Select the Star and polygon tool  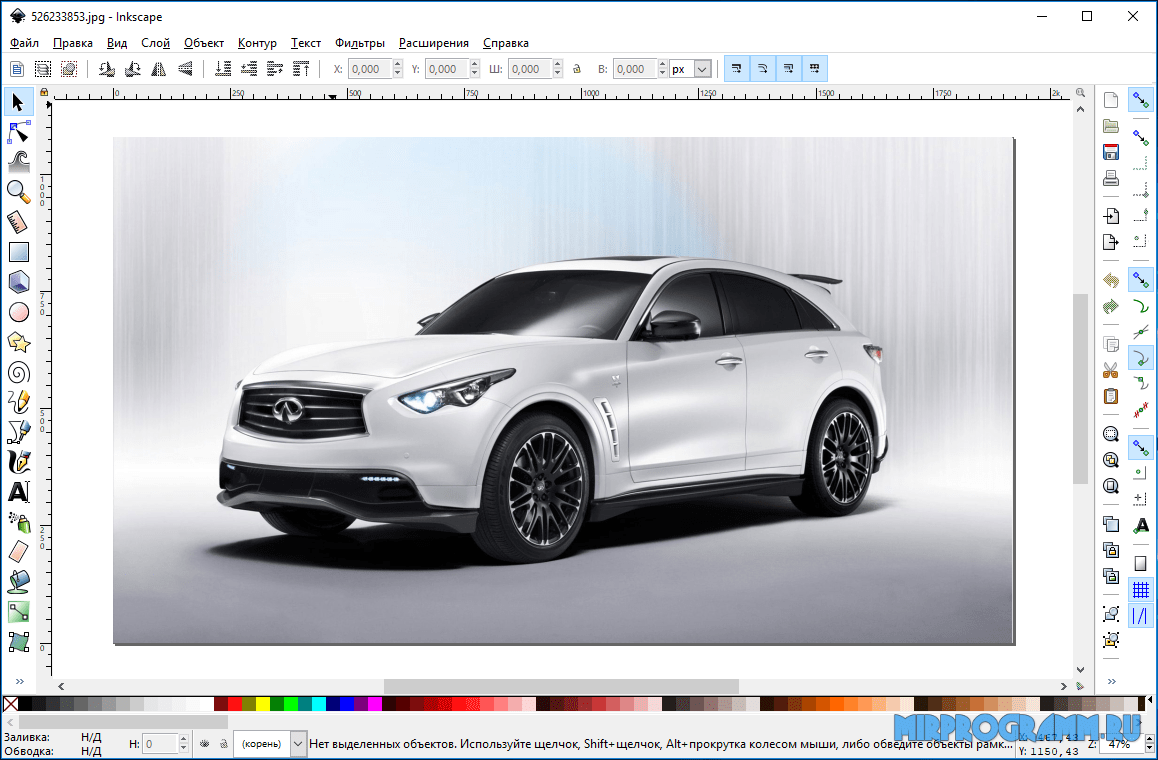pos(18,343)
